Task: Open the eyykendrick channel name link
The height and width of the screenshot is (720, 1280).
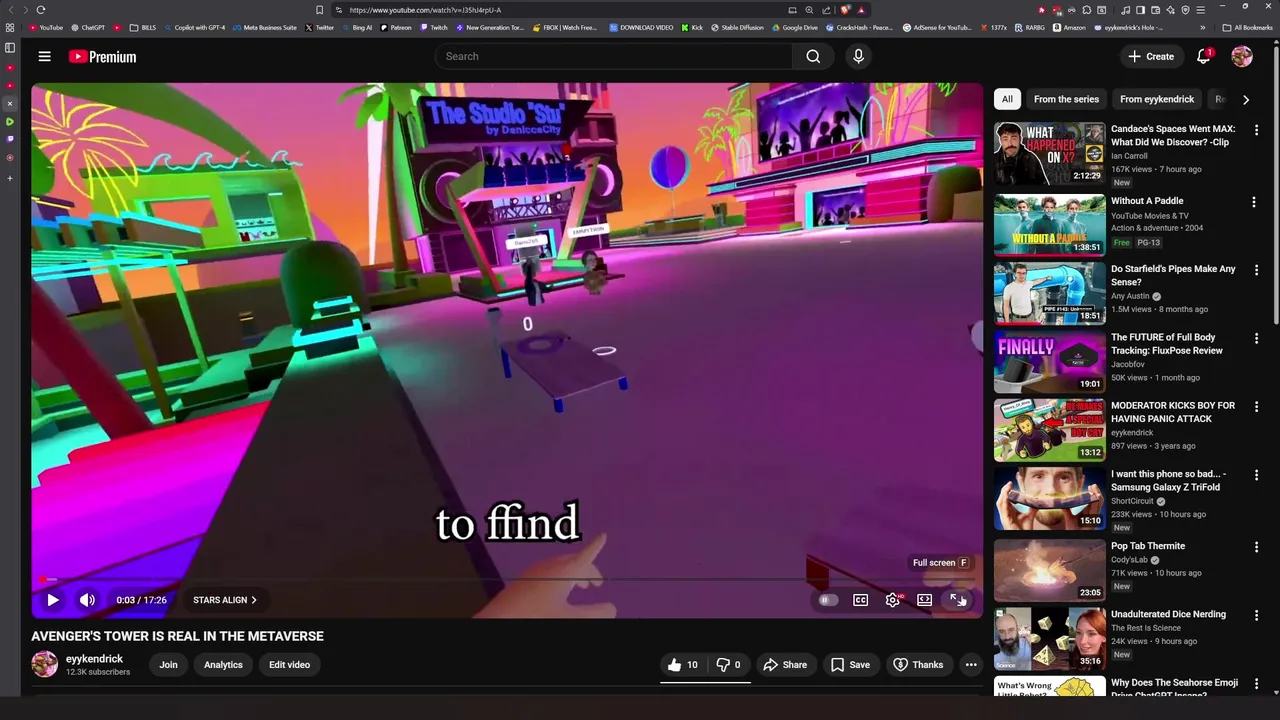Action: pyautogui.click(x=94, y=659)
